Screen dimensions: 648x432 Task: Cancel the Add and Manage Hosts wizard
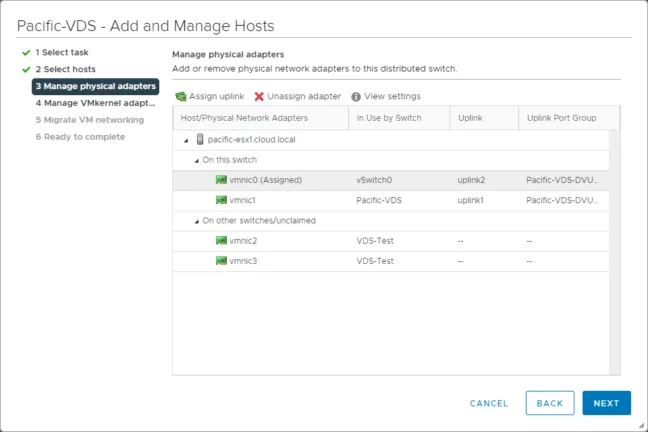(489, 403)
